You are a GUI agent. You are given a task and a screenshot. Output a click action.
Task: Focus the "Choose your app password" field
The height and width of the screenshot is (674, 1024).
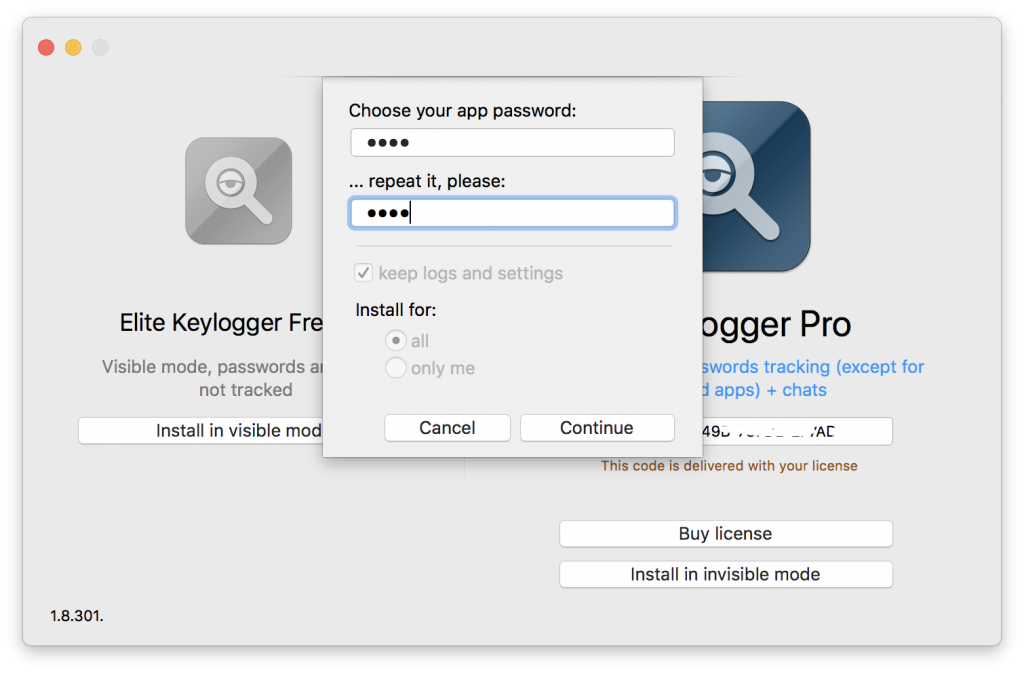(x=512, y=142)
